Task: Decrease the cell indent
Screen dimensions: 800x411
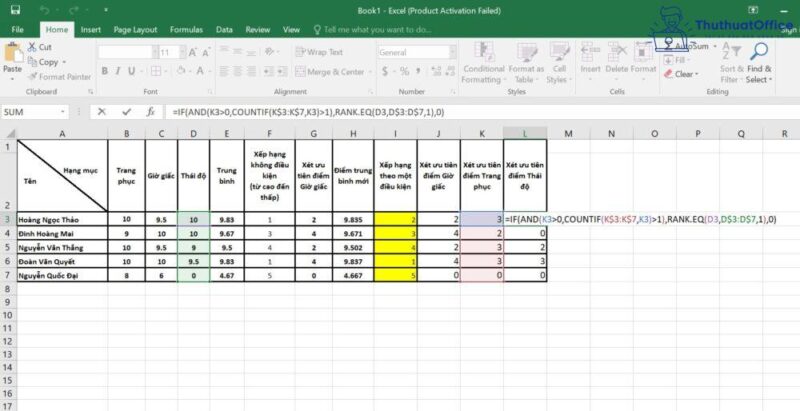Action: [x=270, y=71]
